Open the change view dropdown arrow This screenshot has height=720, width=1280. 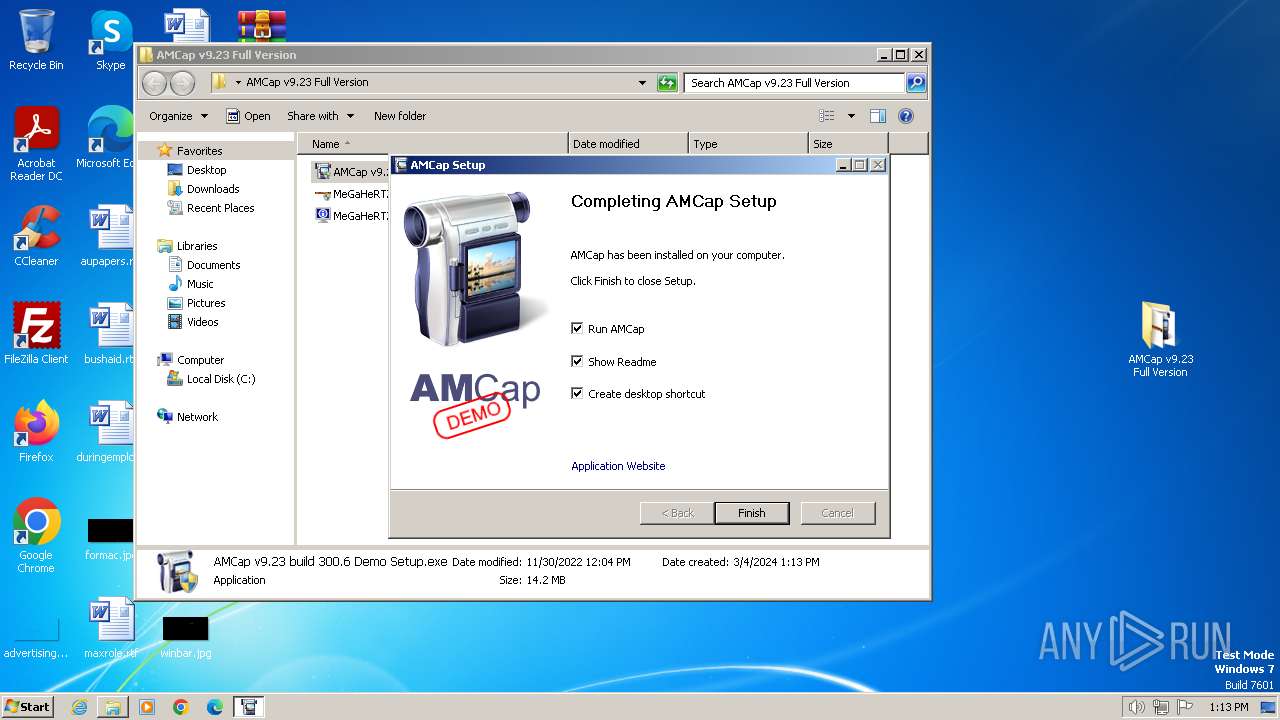pyautogui.click(x=851, y=116)
